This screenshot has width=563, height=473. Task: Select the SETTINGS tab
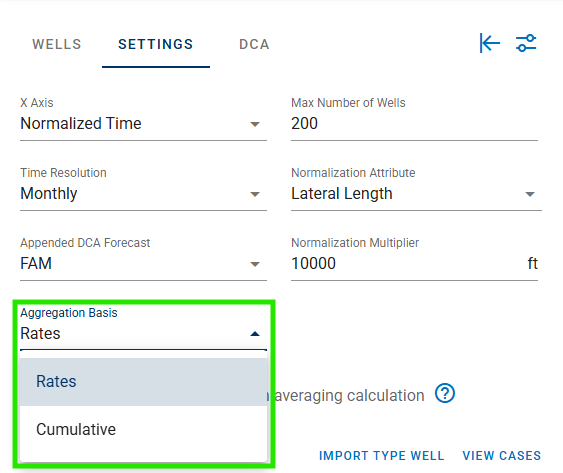(x=156, y=44)
